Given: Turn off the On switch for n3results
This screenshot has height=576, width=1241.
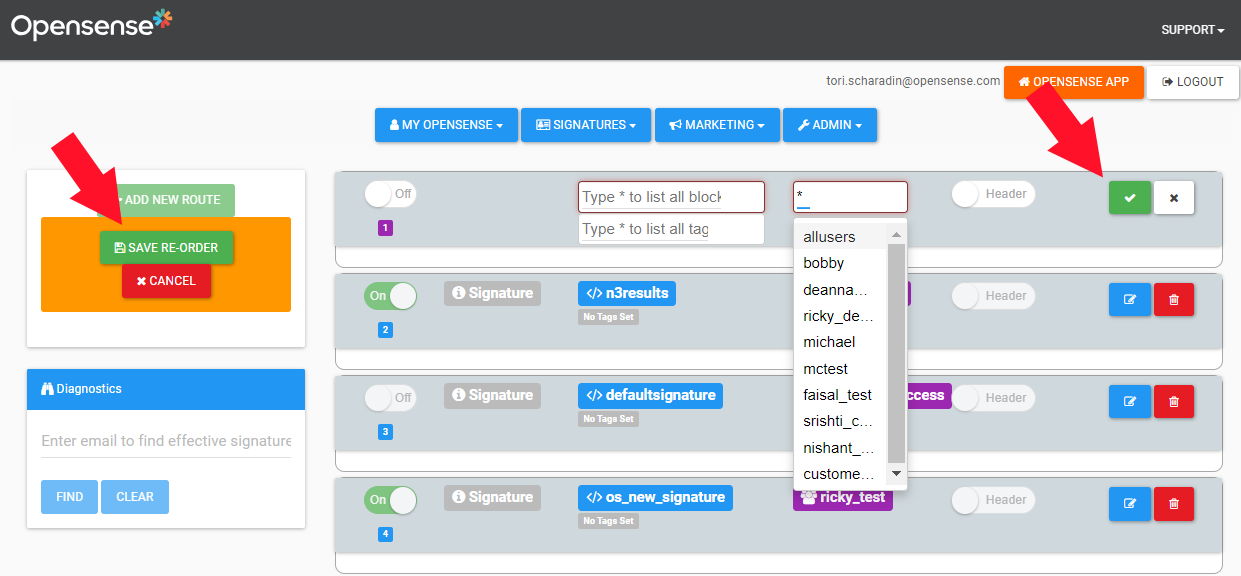Looking at the screenshot, I should 390,296.
